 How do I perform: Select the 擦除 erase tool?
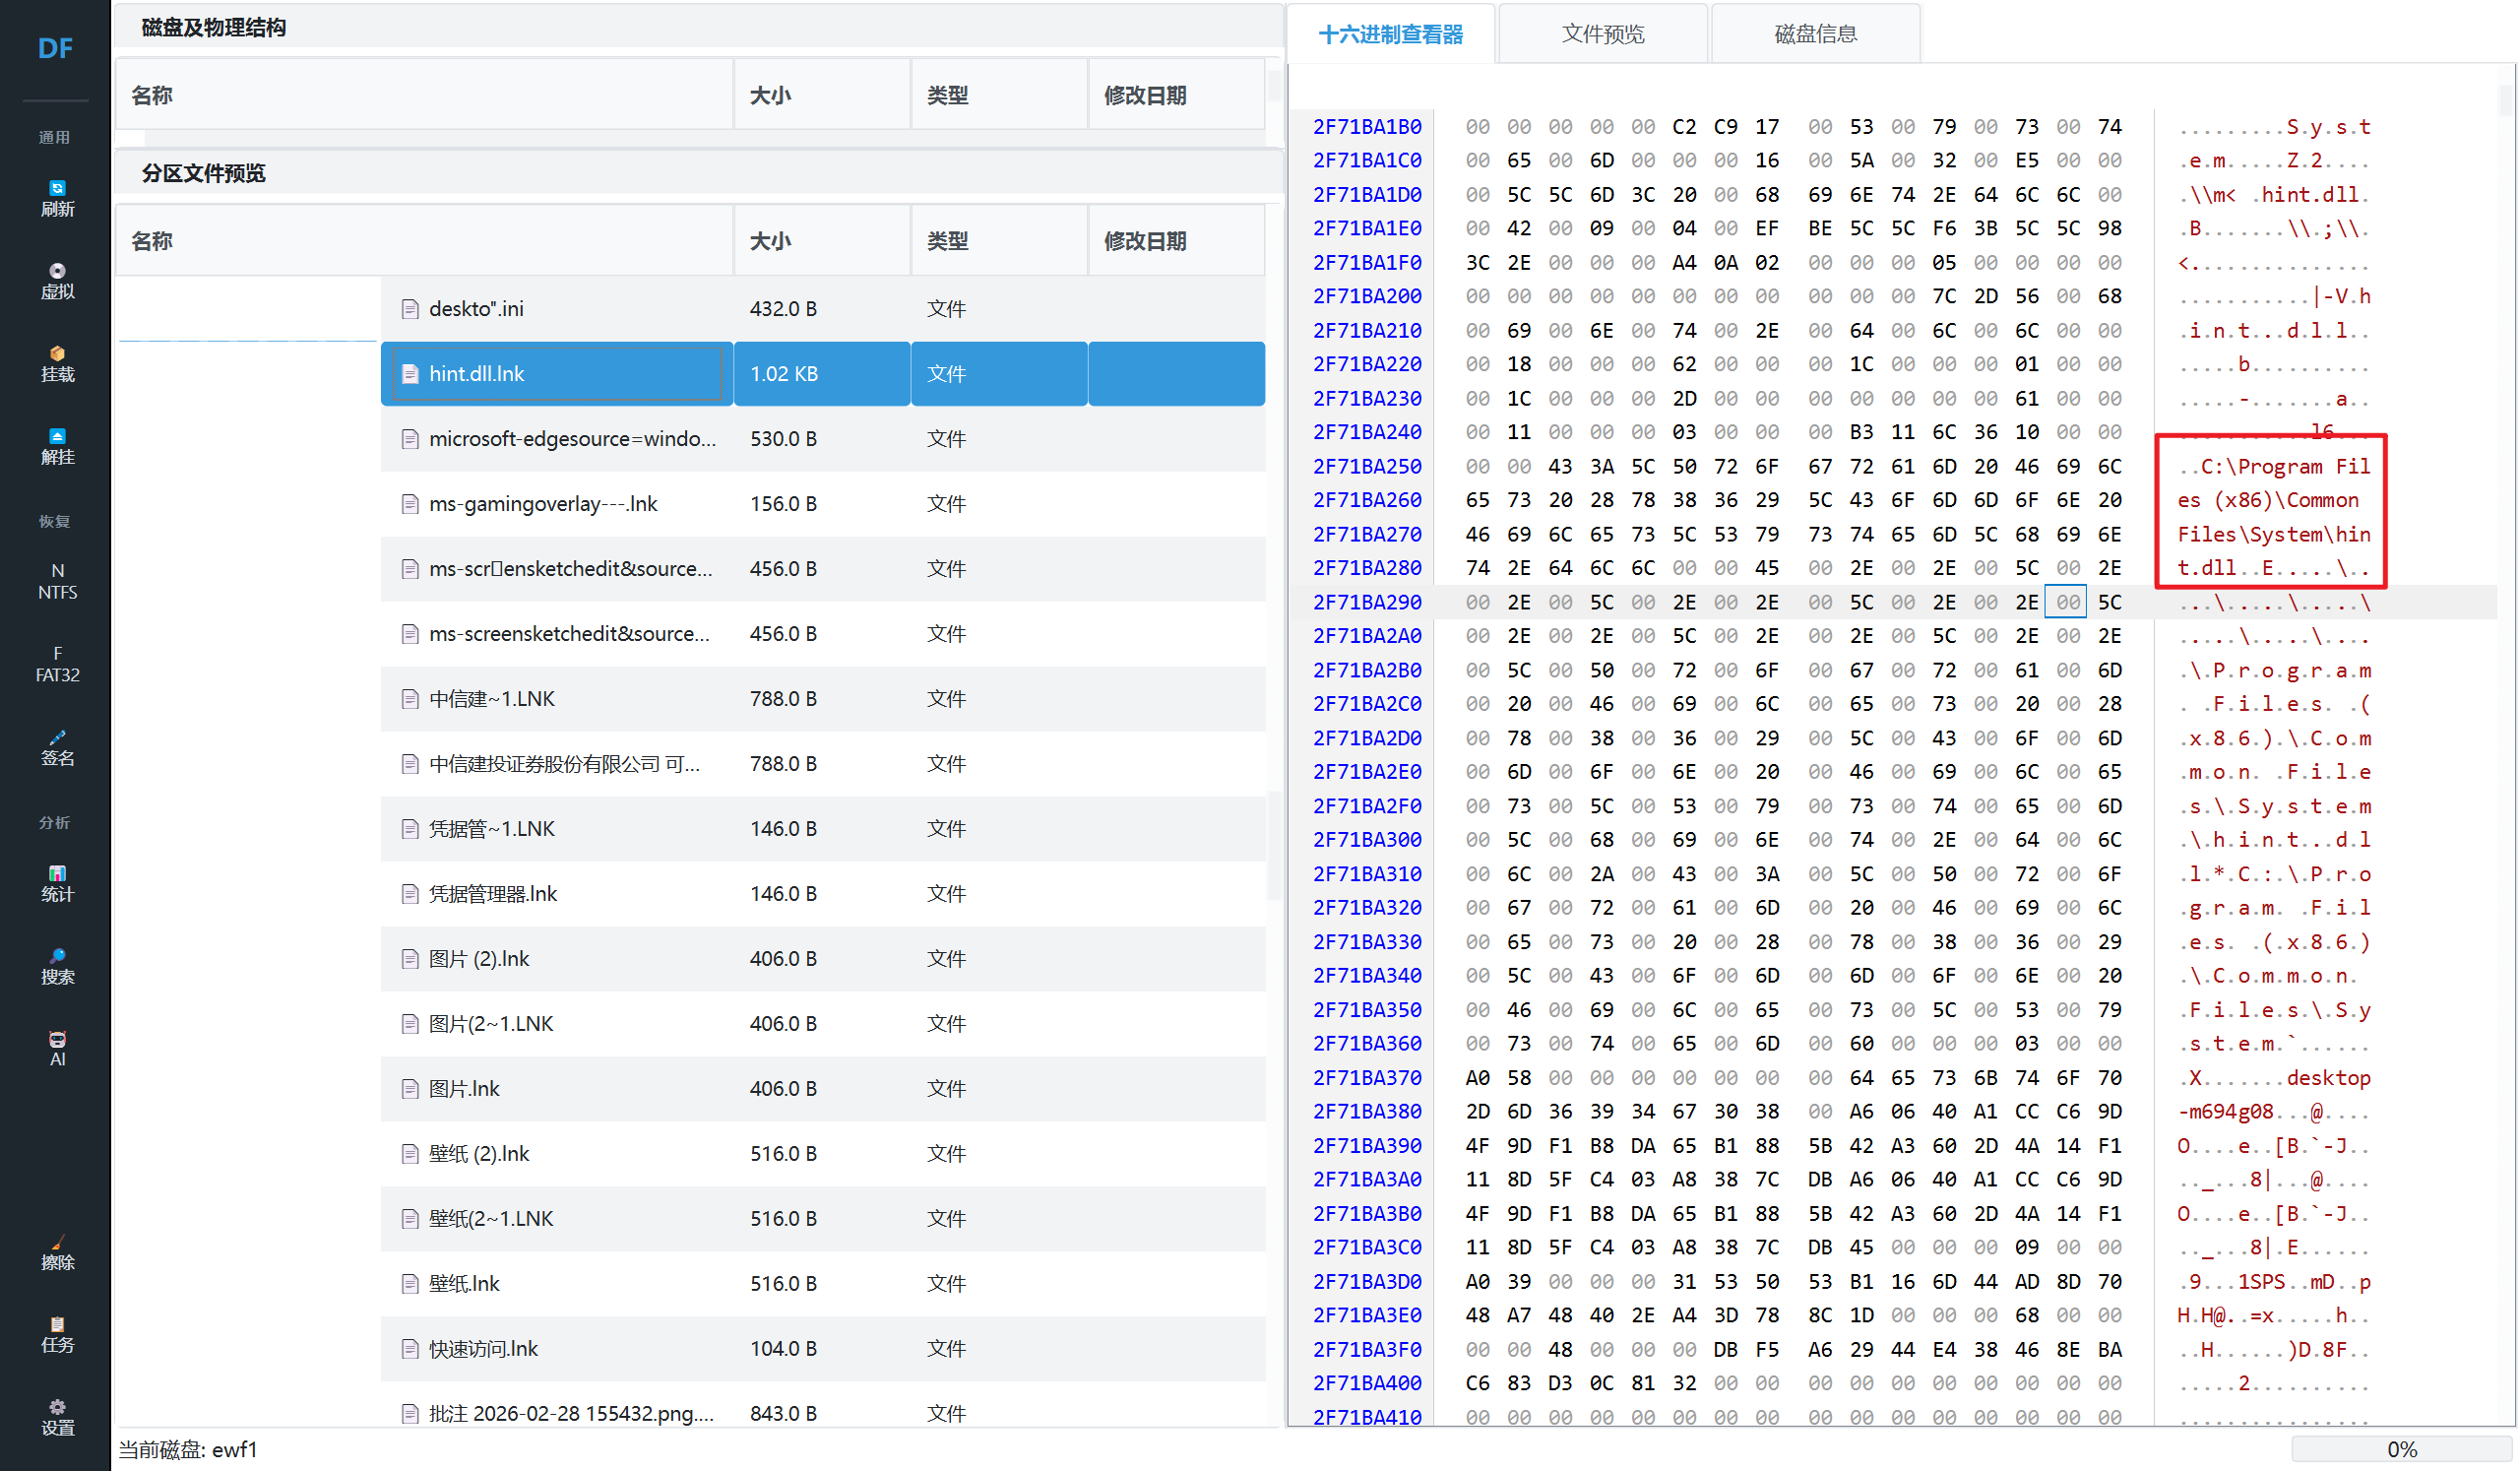click(x=57, y=1252)
